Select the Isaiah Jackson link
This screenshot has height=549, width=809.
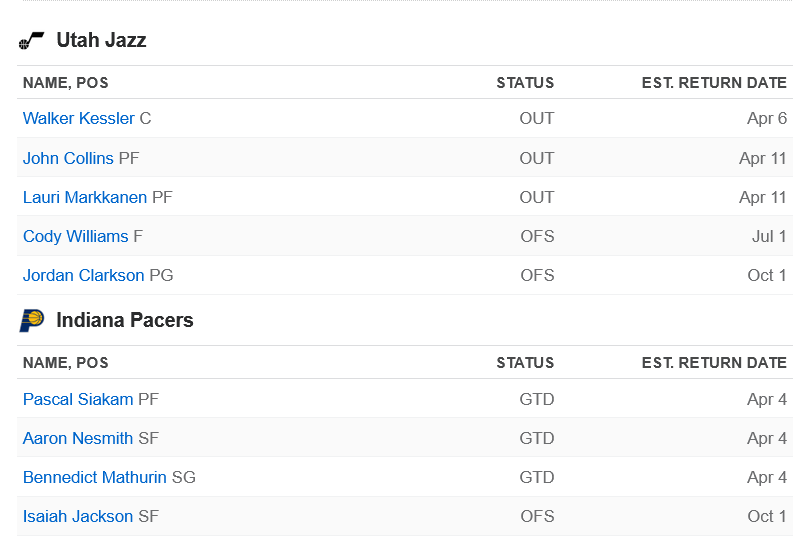[x=78, y=516]
